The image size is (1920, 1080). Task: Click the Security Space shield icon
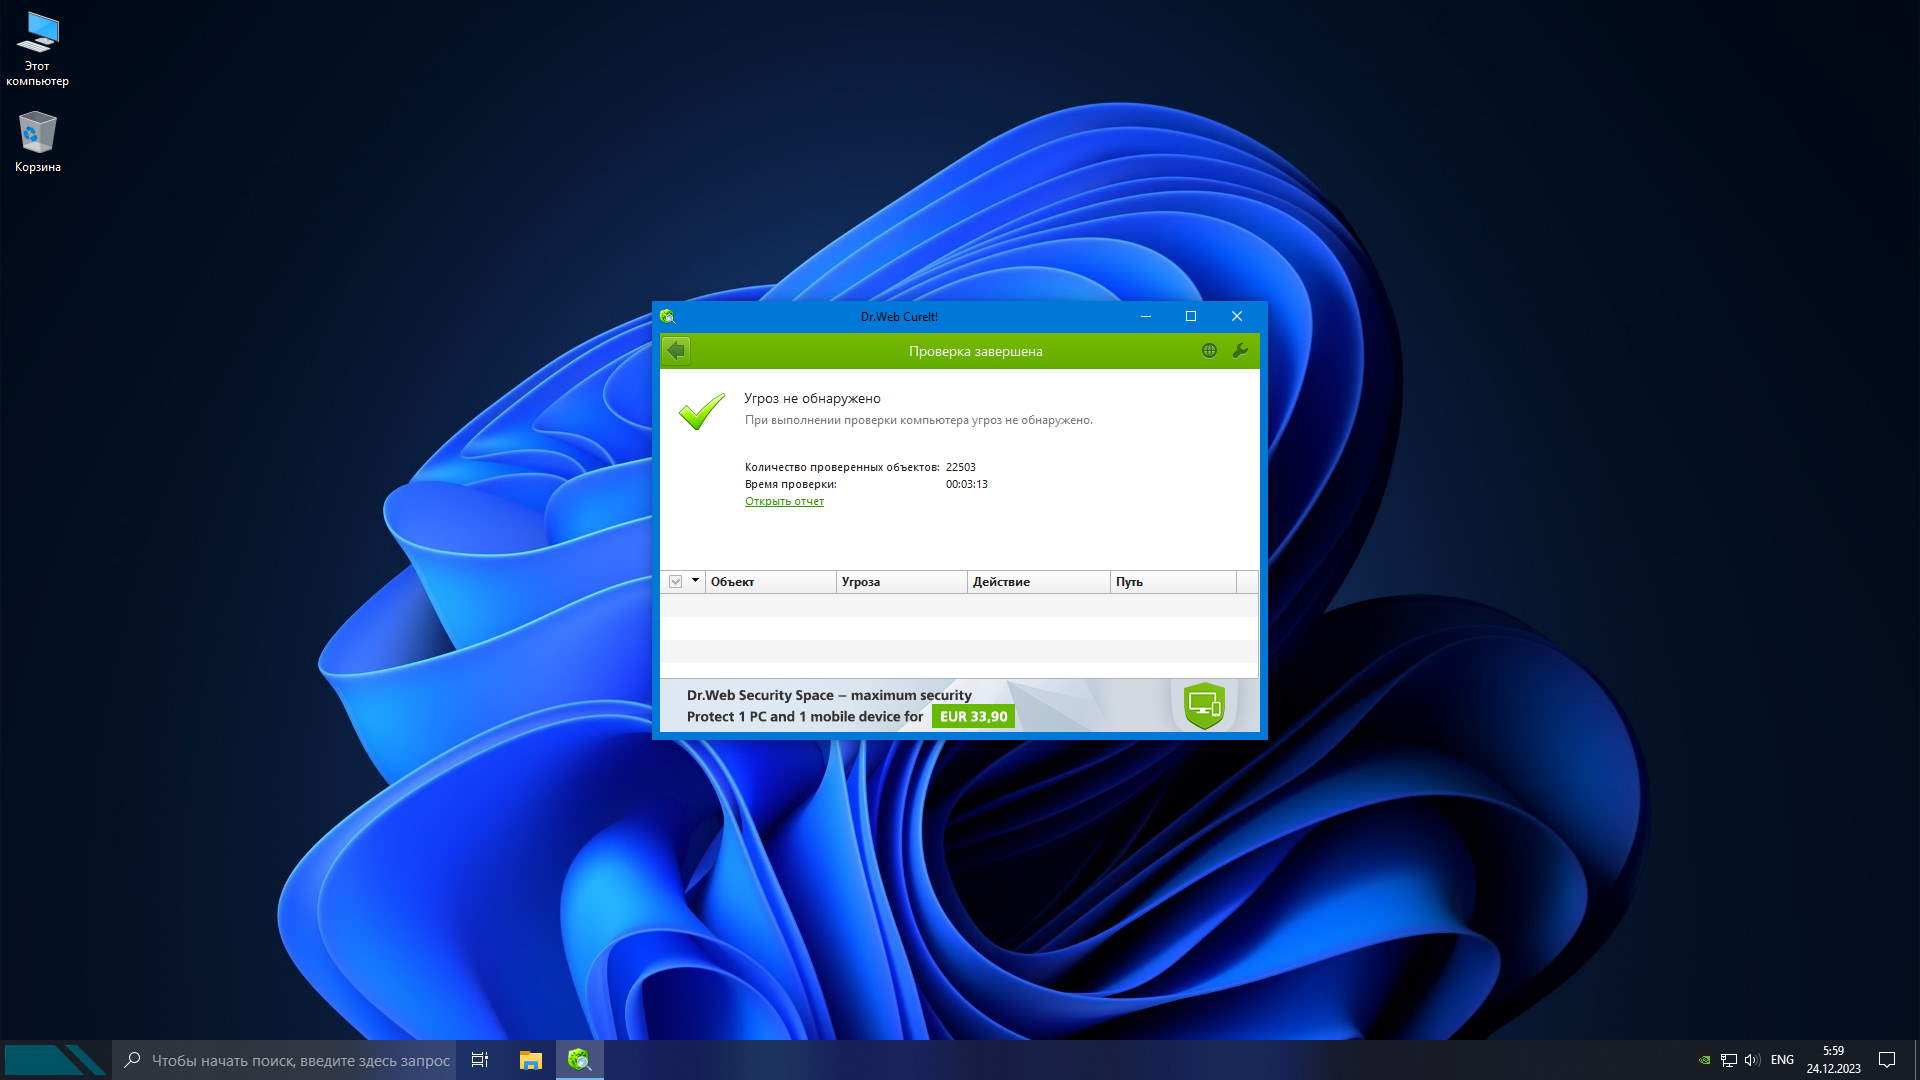click(1204, 705)
